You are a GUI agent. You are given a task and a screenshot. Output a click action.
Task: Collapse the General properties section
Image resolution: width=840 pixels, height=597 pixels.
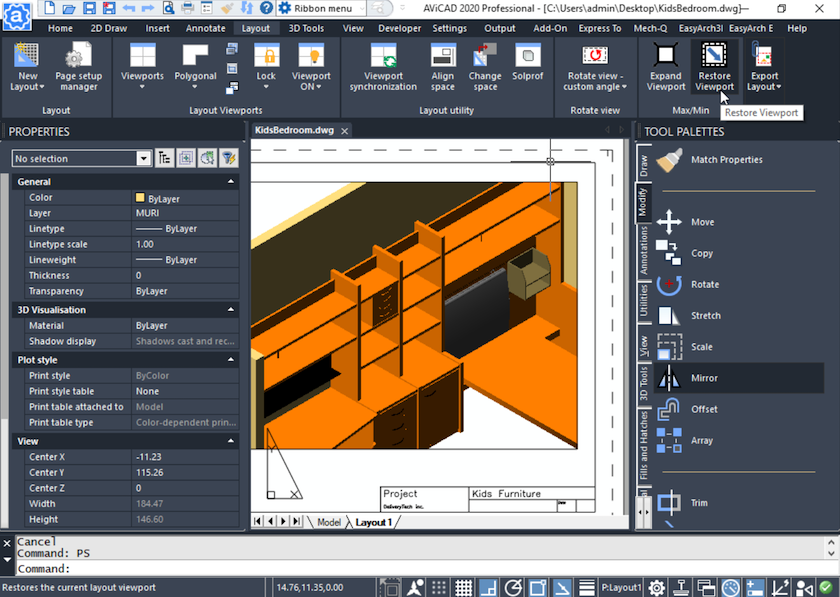[x=231, y=182]
